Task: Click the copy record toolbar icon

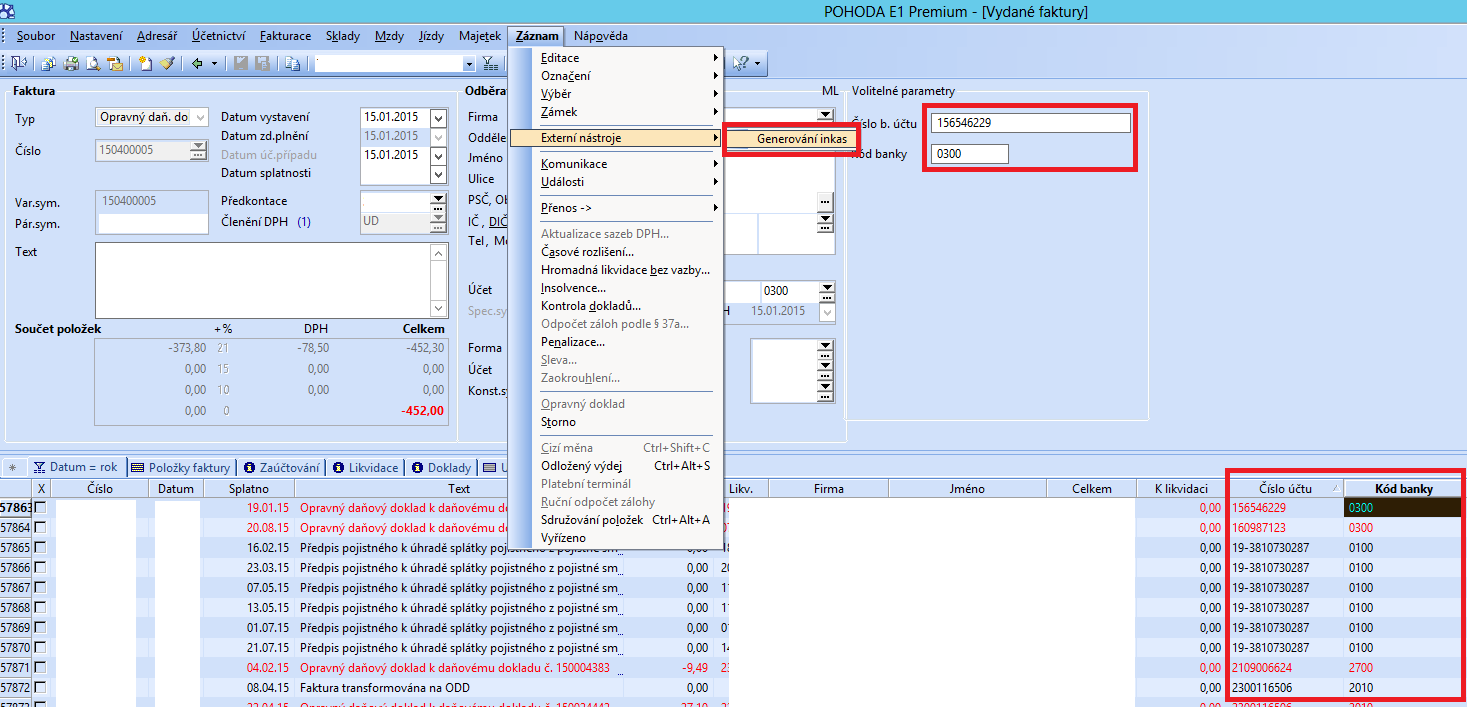Action: (292, 63)
